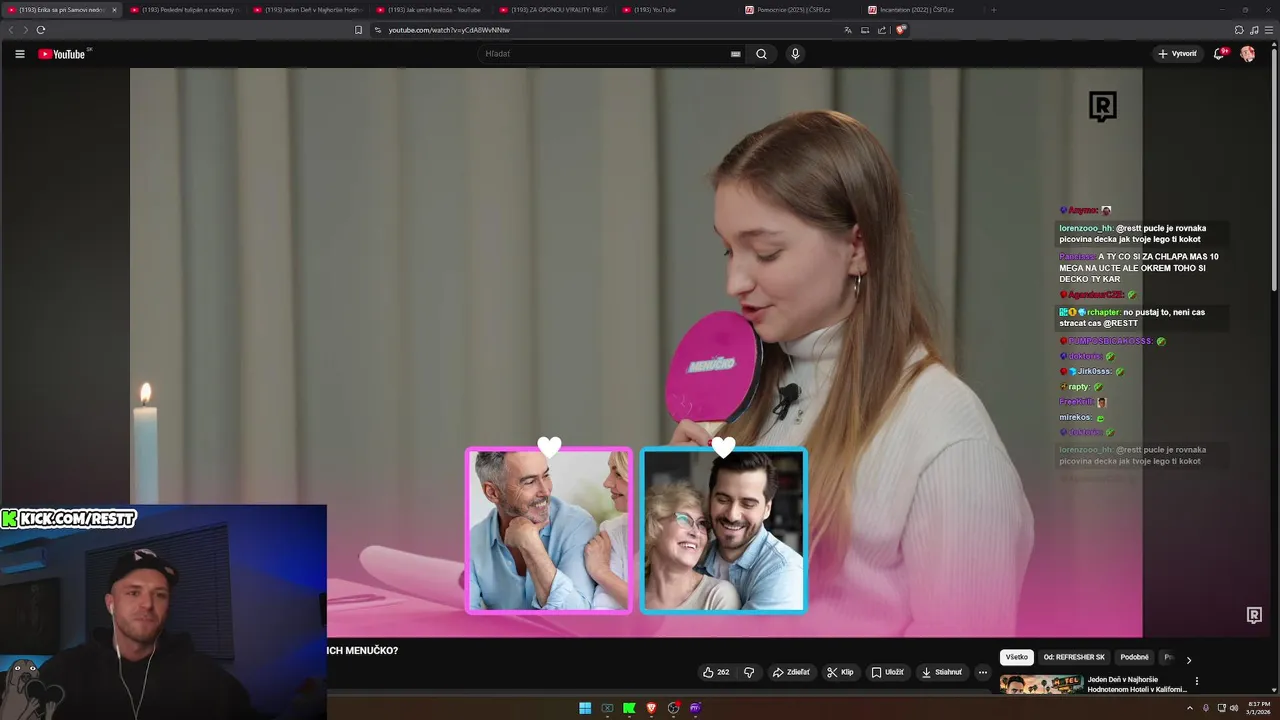Go back in browser history

coord(12,30)
